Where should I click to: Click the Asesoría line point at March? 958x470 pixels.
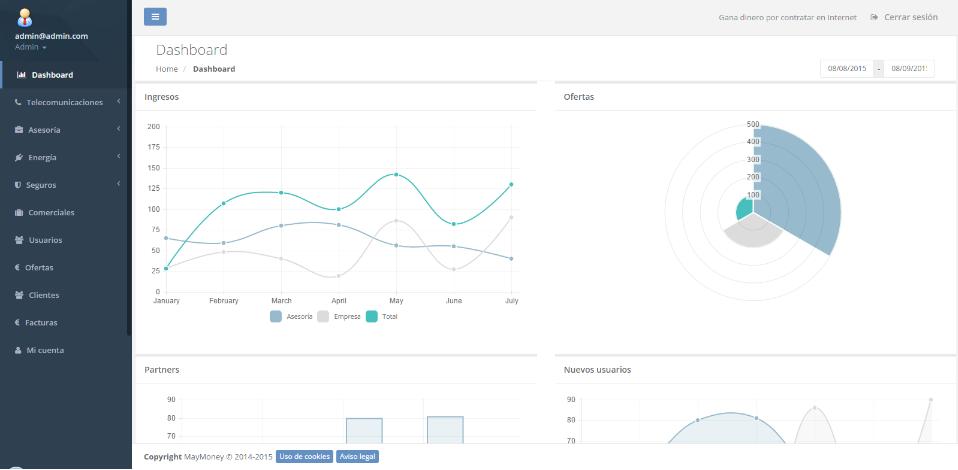(x=281, y=226)
